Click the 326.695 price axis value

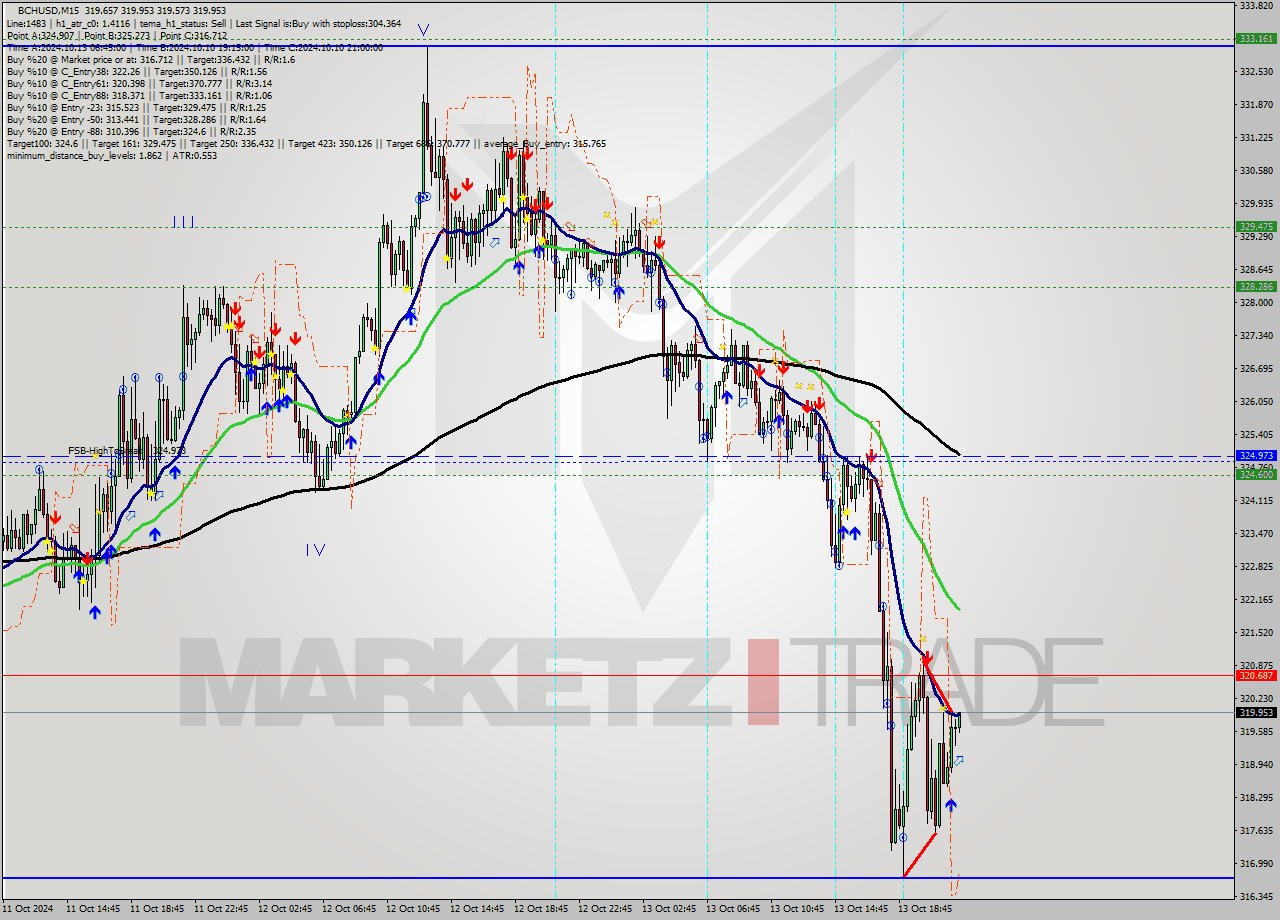[1255, 368]
